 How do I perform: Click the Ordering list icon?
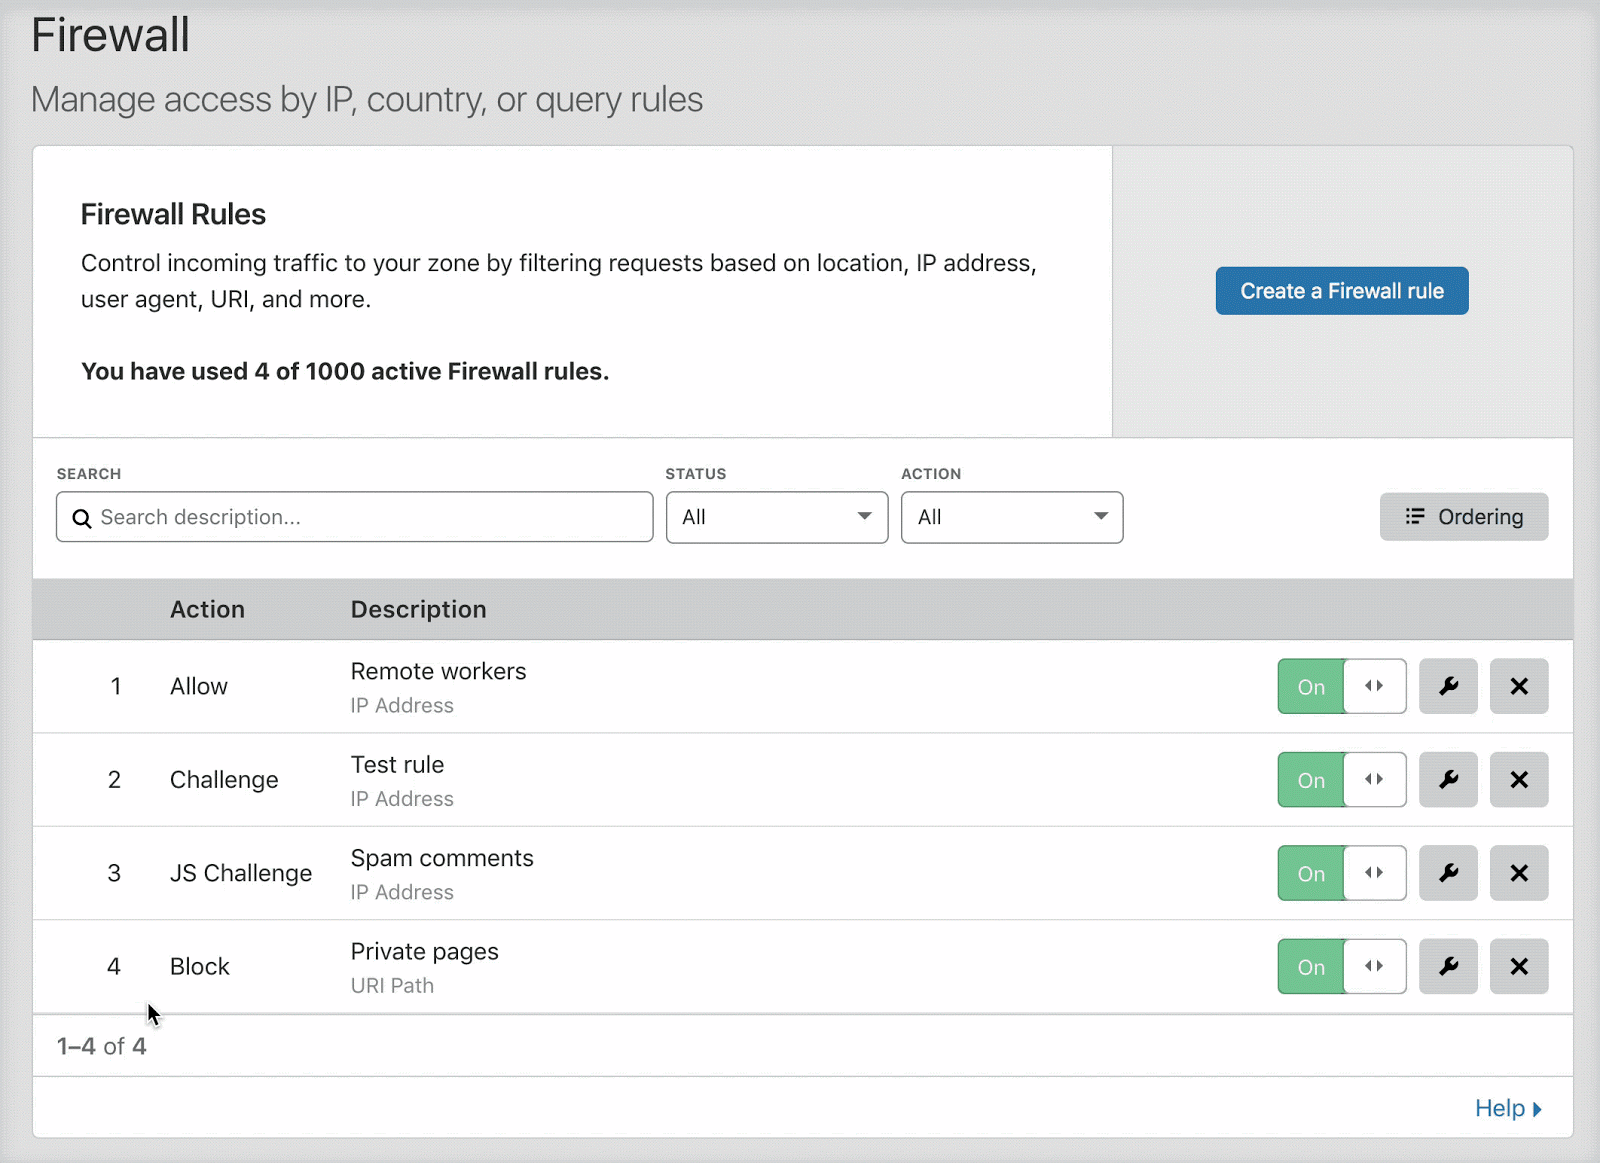tap(1415, 517)
